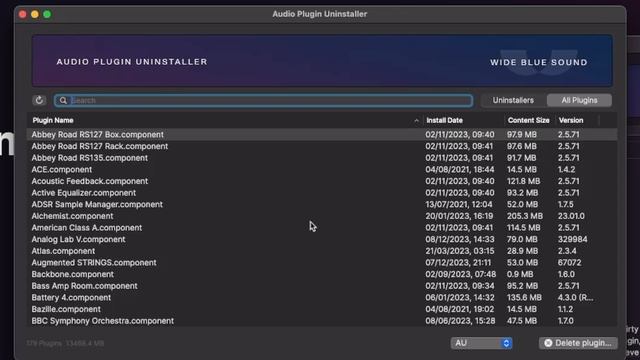Screen dimensions: 640x360
Task: Select Bazille.component plugin row
Action: point(322,309)
